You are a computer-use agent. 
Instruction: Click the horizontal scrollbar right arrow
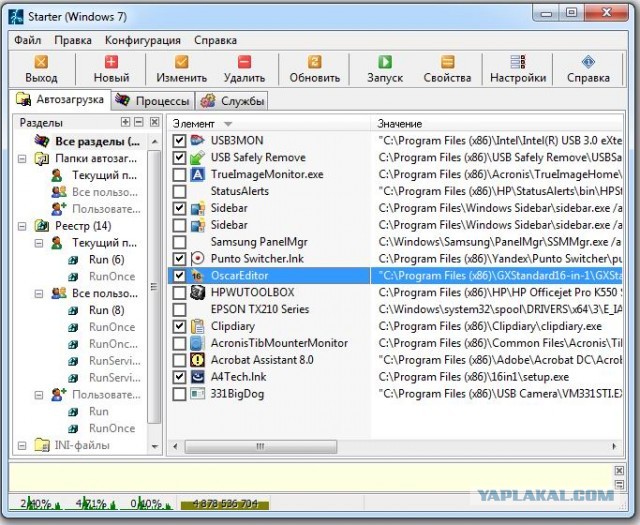tap(614, 446)
